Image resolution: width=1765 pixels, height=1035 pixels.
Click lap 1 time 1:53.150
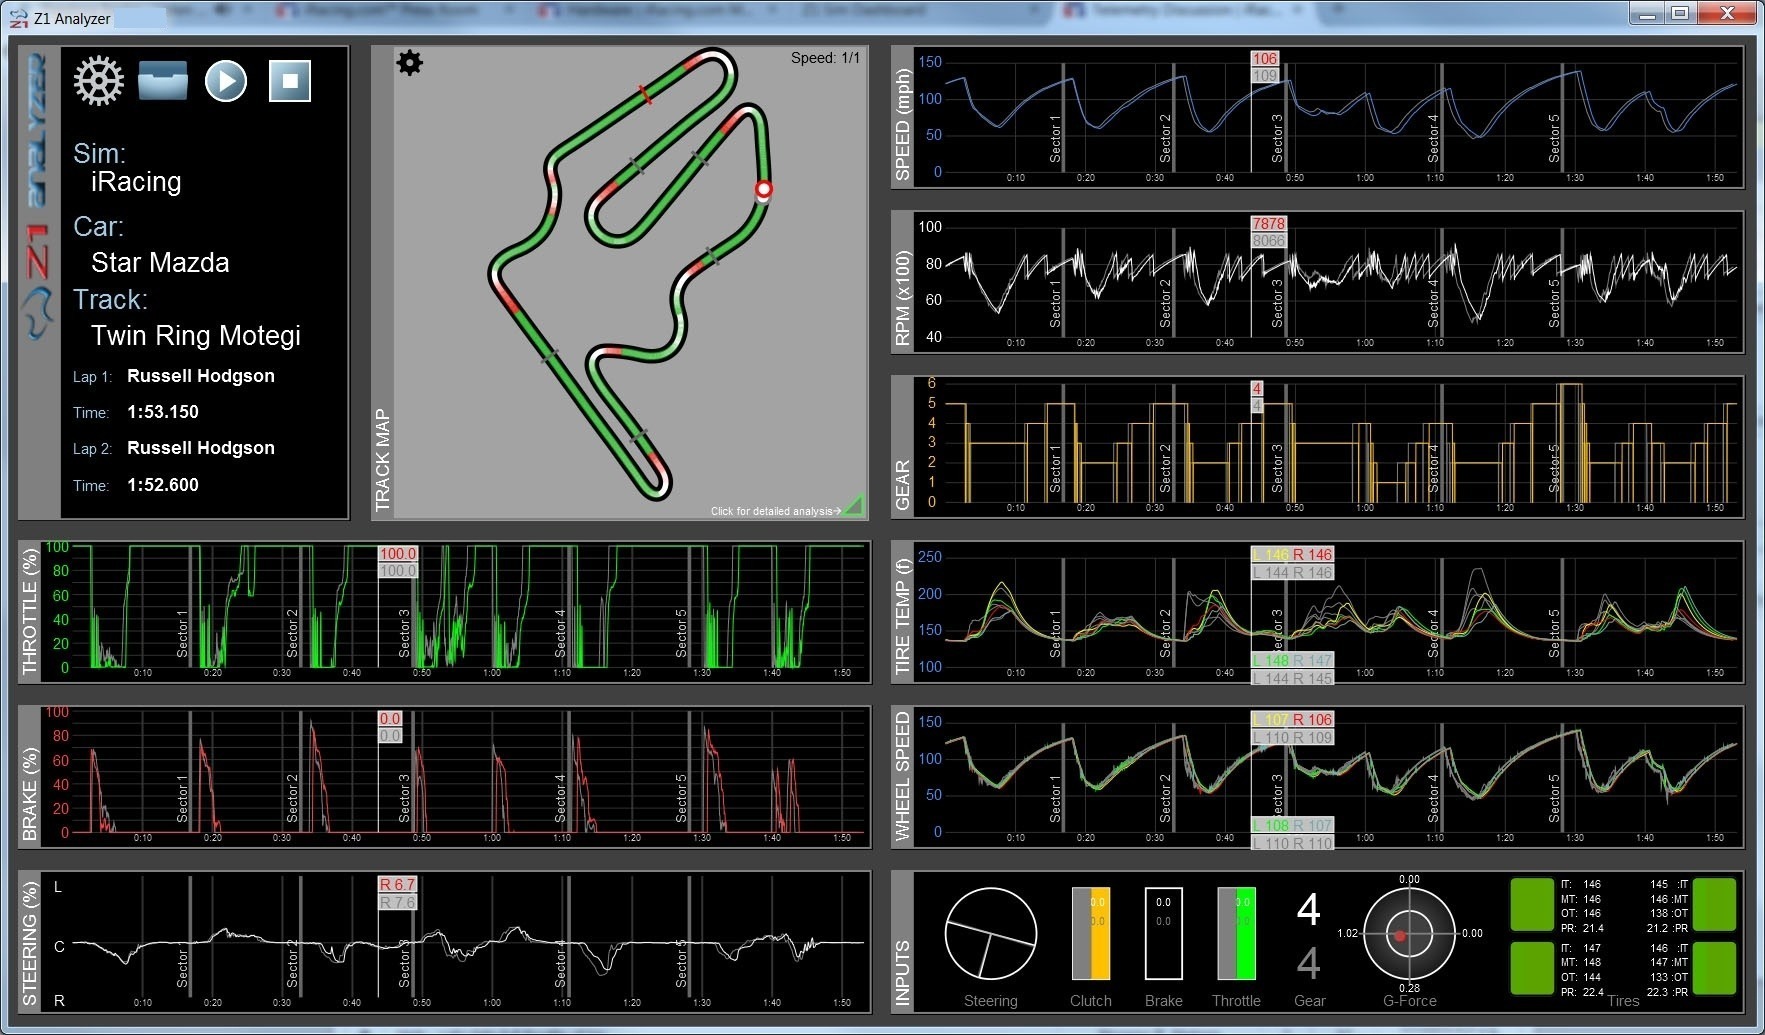[x=163, y=412]
